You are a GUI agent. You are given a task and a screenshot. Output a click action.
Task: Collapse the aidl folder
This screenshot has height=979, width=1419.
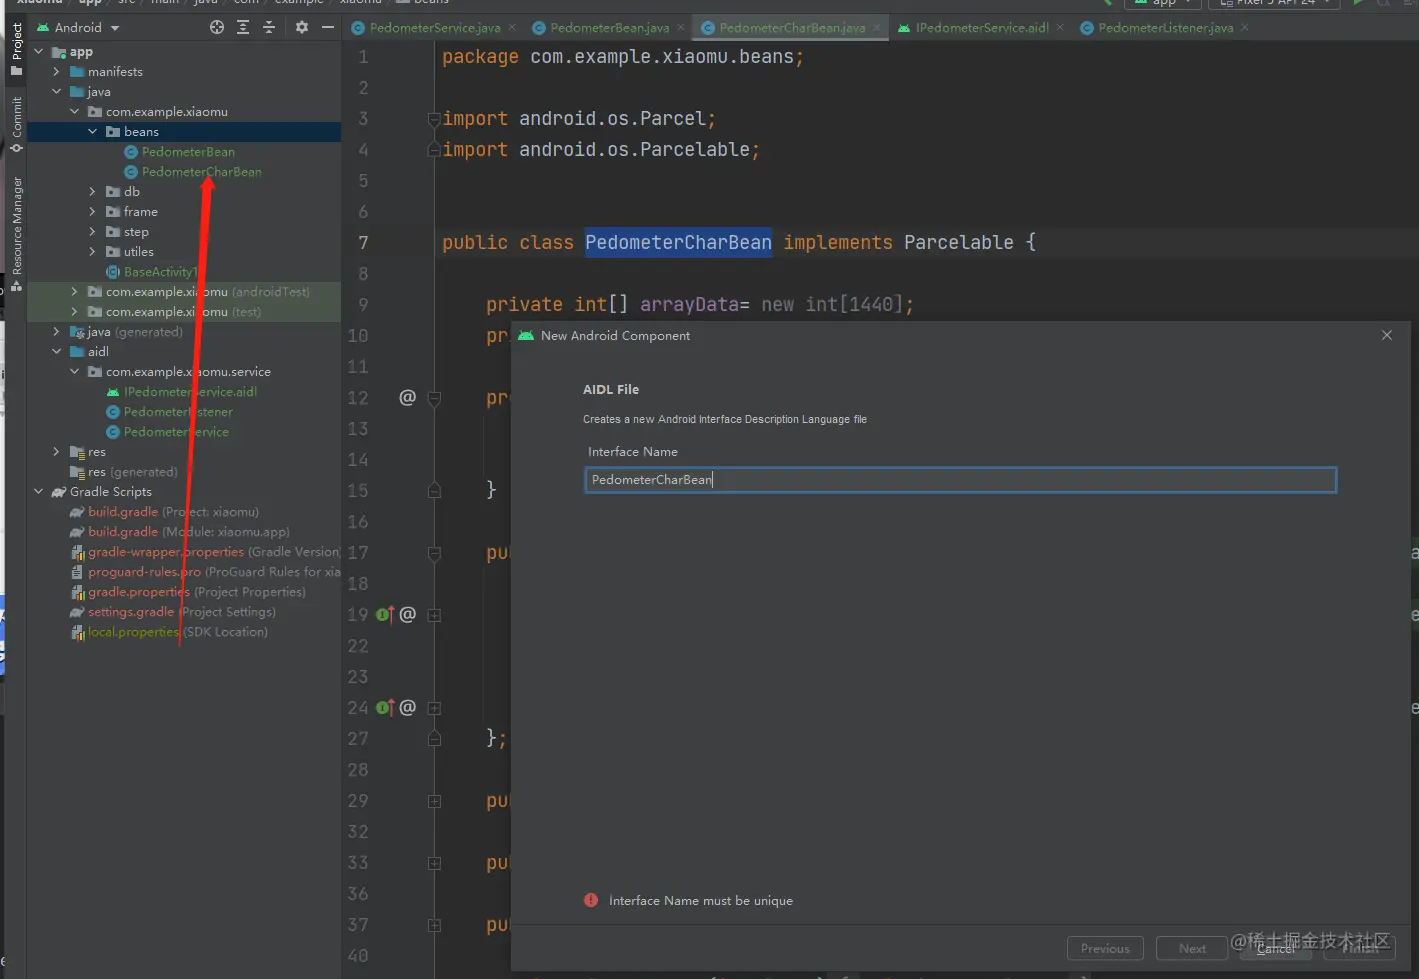(57, 352)
